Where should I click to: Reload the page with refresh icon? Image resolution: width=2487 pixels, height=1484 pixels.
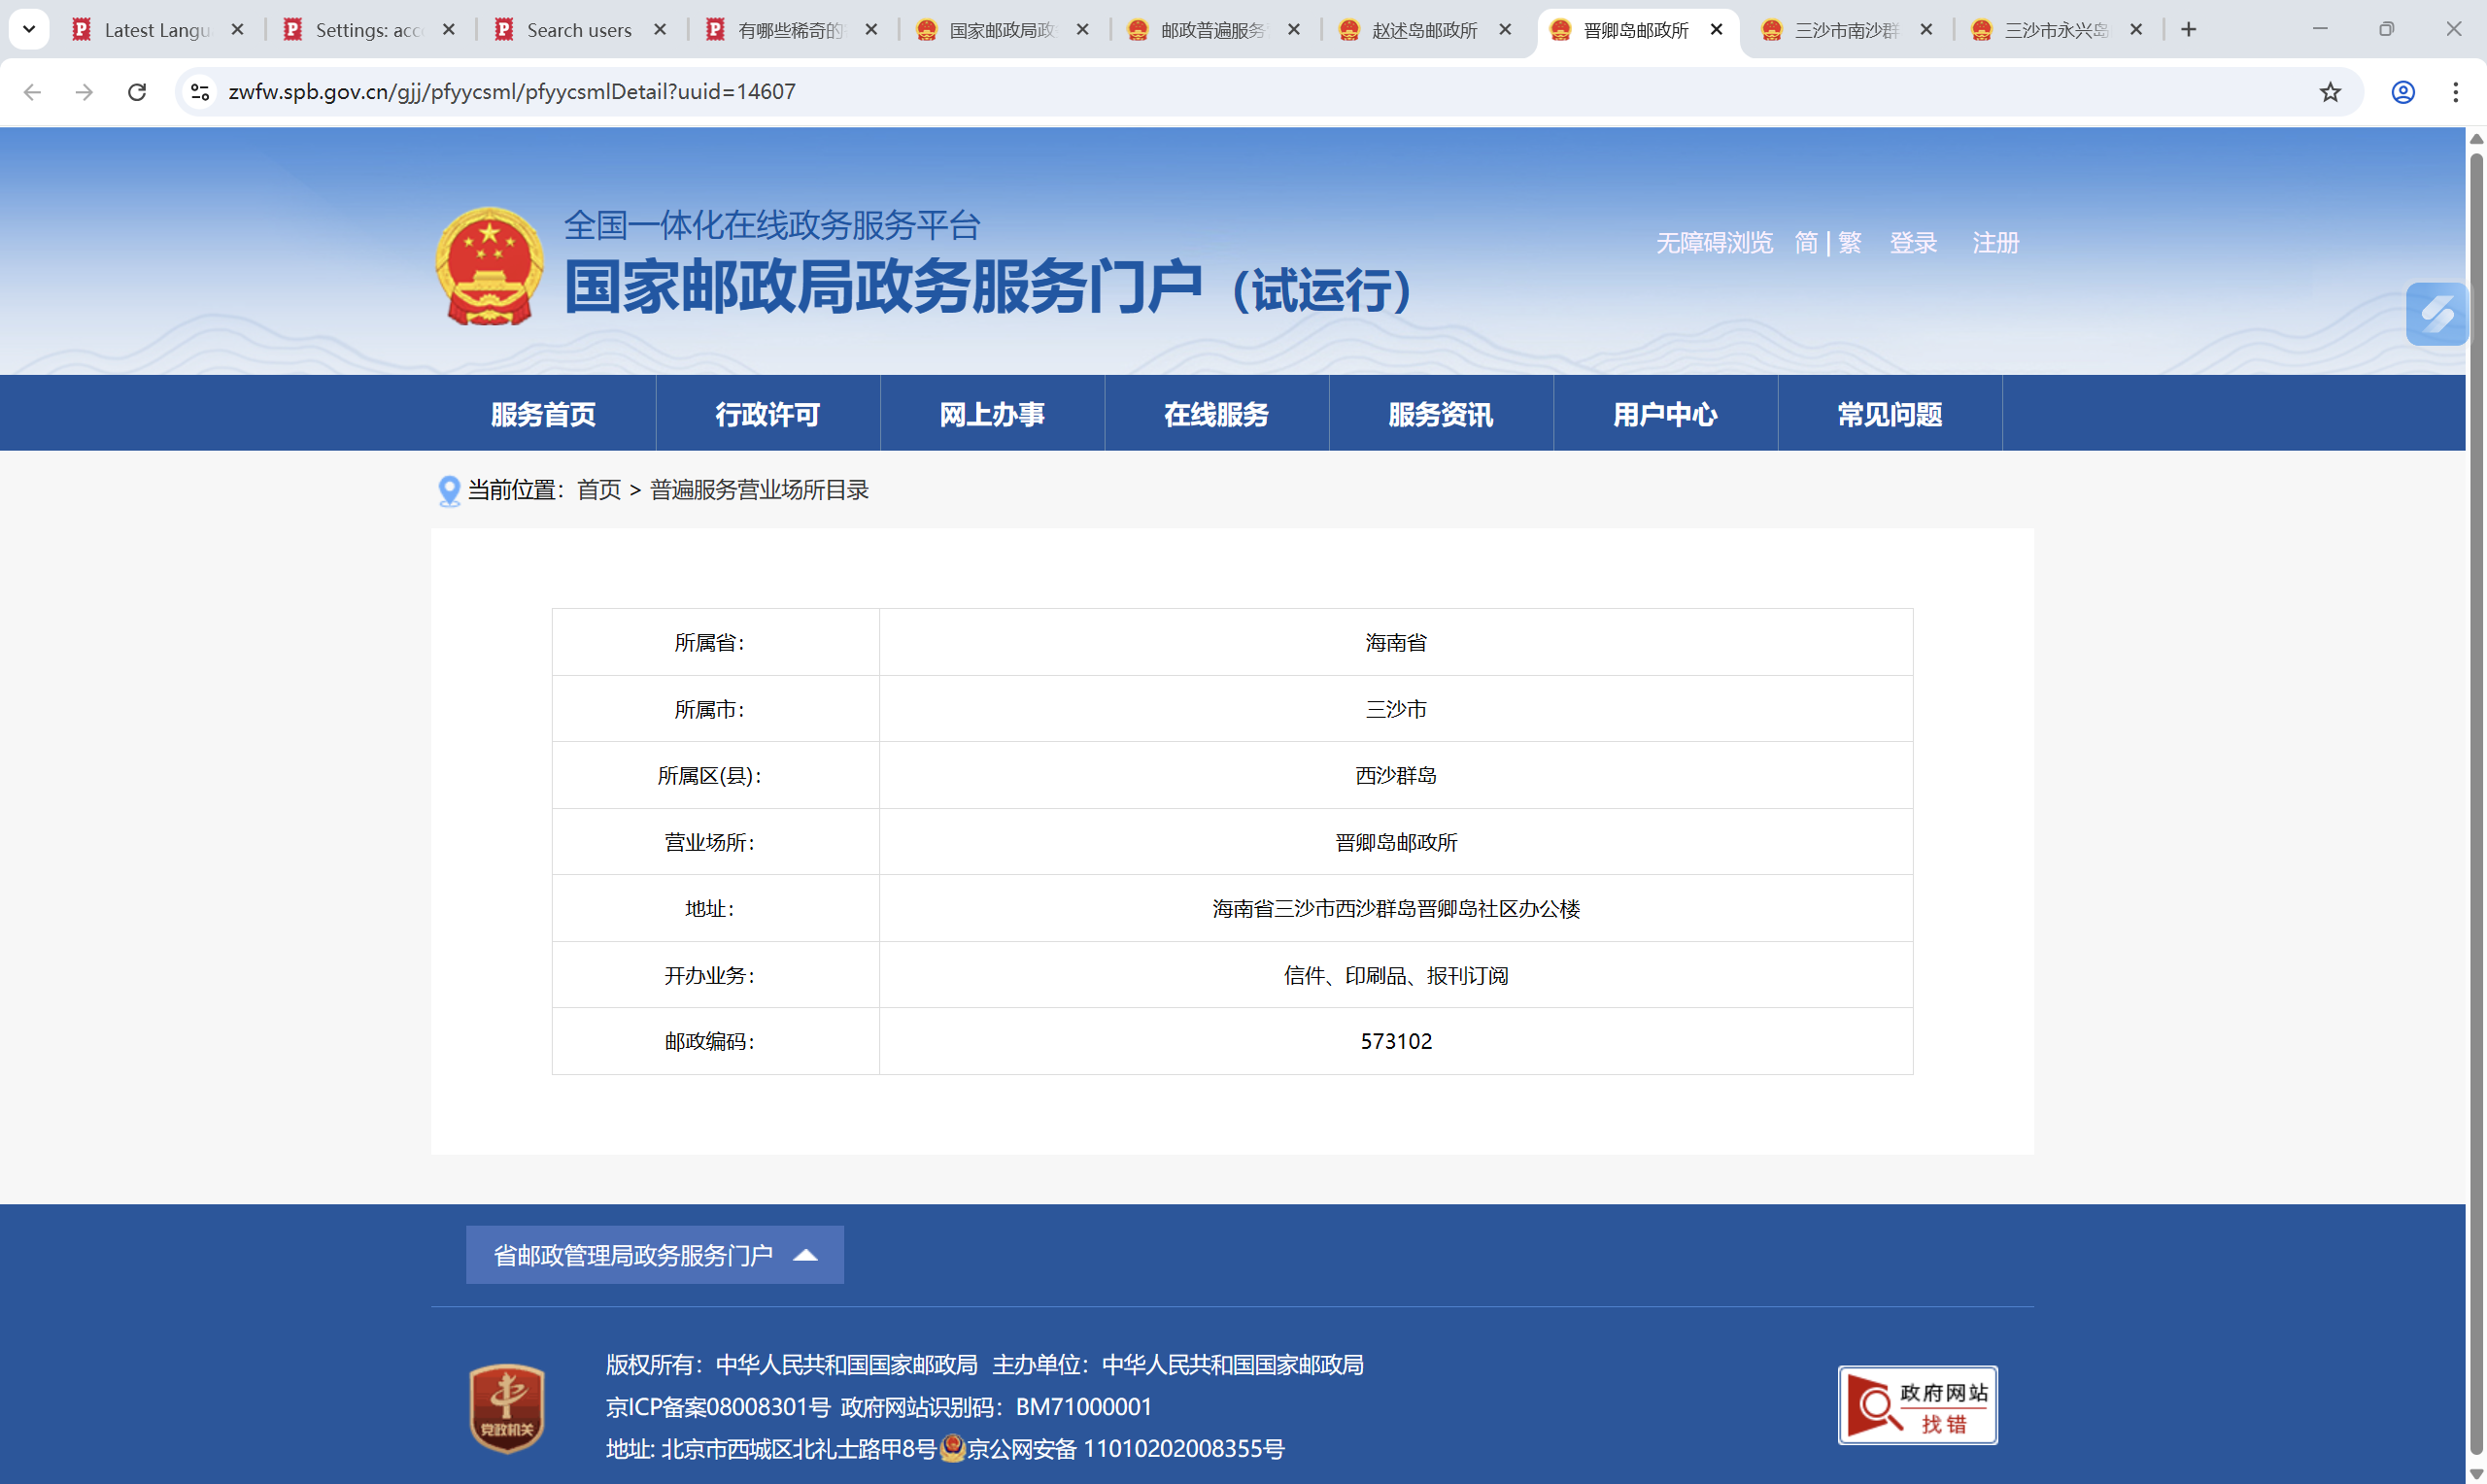tap(137, 92)
